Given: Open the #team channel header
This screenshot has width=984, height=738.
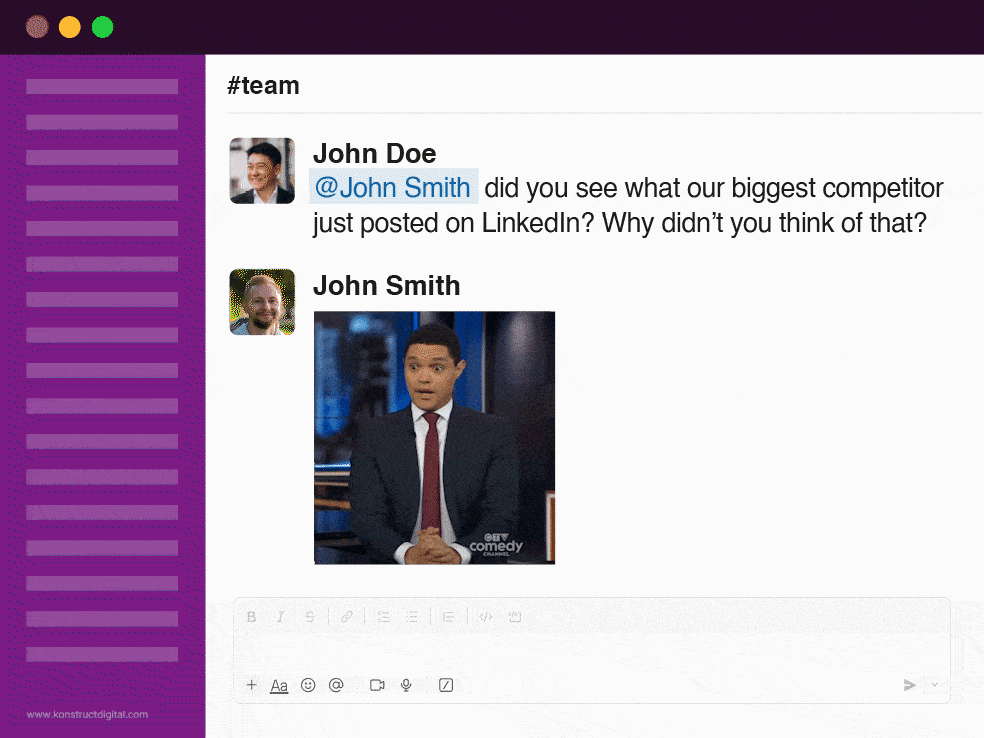Looking at the screenshot, I should click(264, 85).
